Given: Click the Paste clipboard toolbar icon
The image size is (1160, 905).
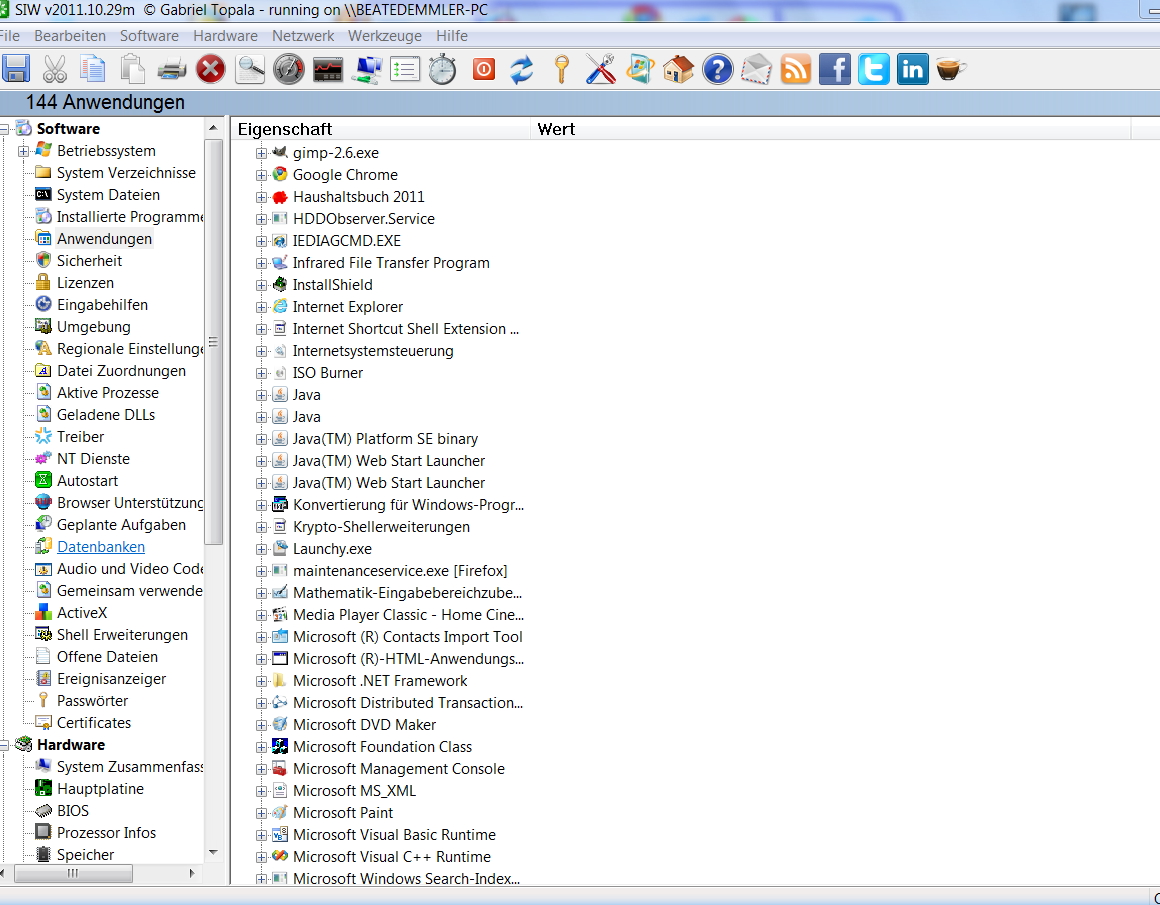Looking at the screenshot, I should coord(132,69).
